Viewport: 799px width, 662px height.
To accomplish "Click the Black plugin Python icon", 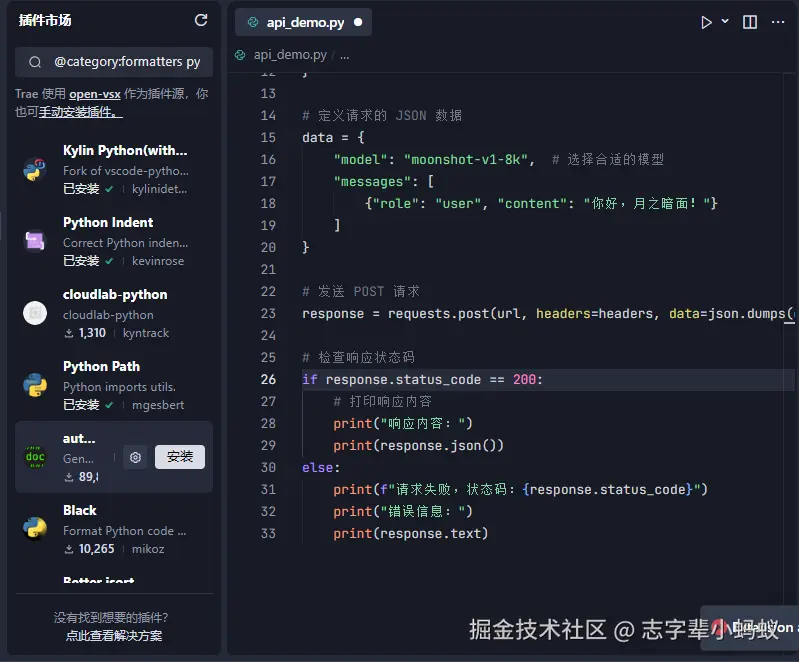I will 35,528.
